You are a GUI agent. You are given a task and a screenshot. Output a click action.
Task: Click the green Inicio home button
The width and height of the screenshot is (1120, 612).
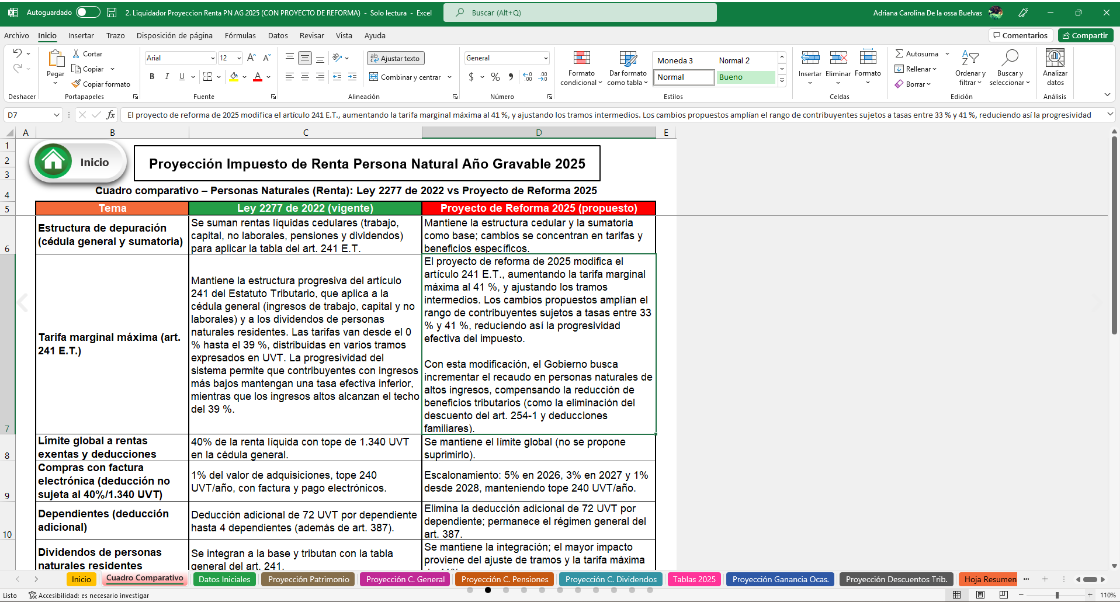pos(77,161)
